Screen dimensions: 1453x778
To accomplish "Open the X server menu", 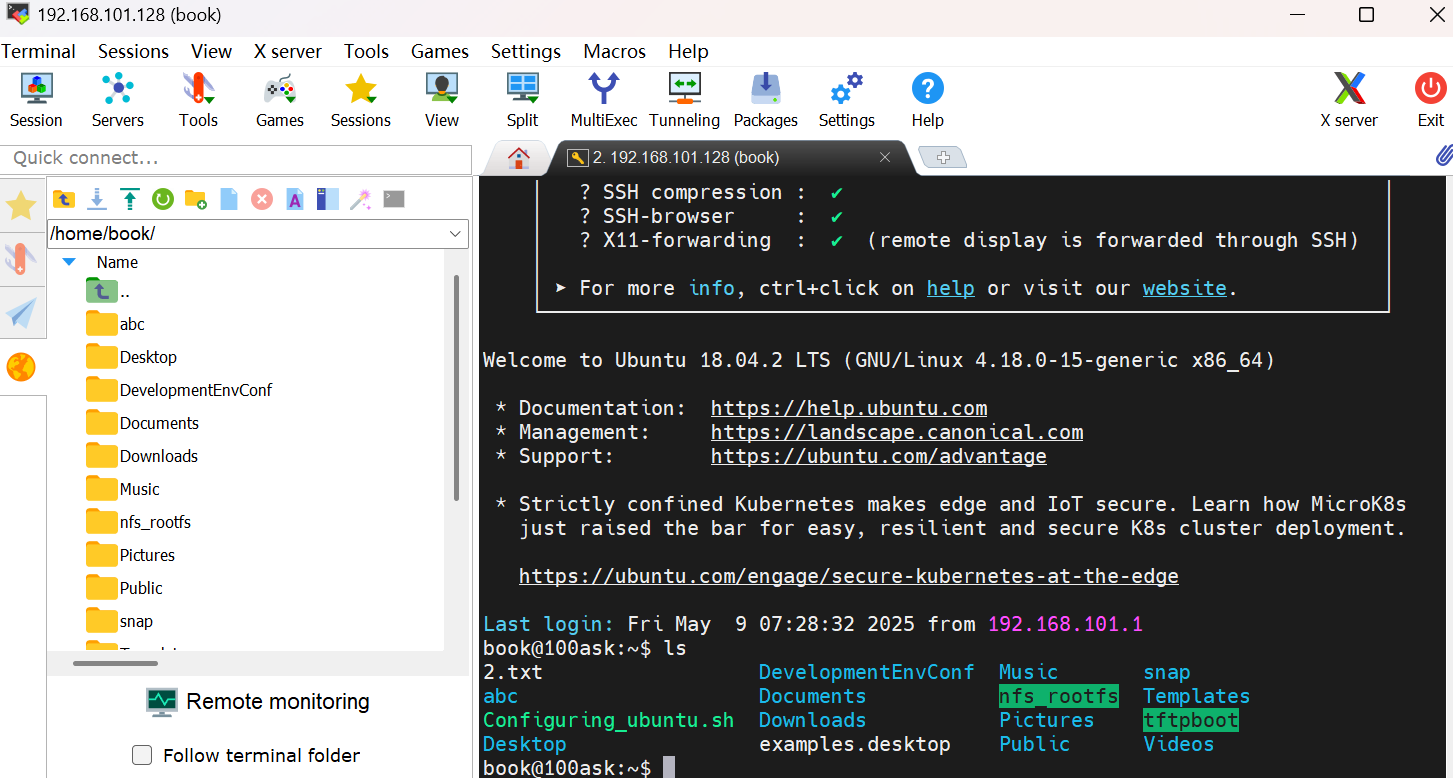I will (x=288, y=51).
